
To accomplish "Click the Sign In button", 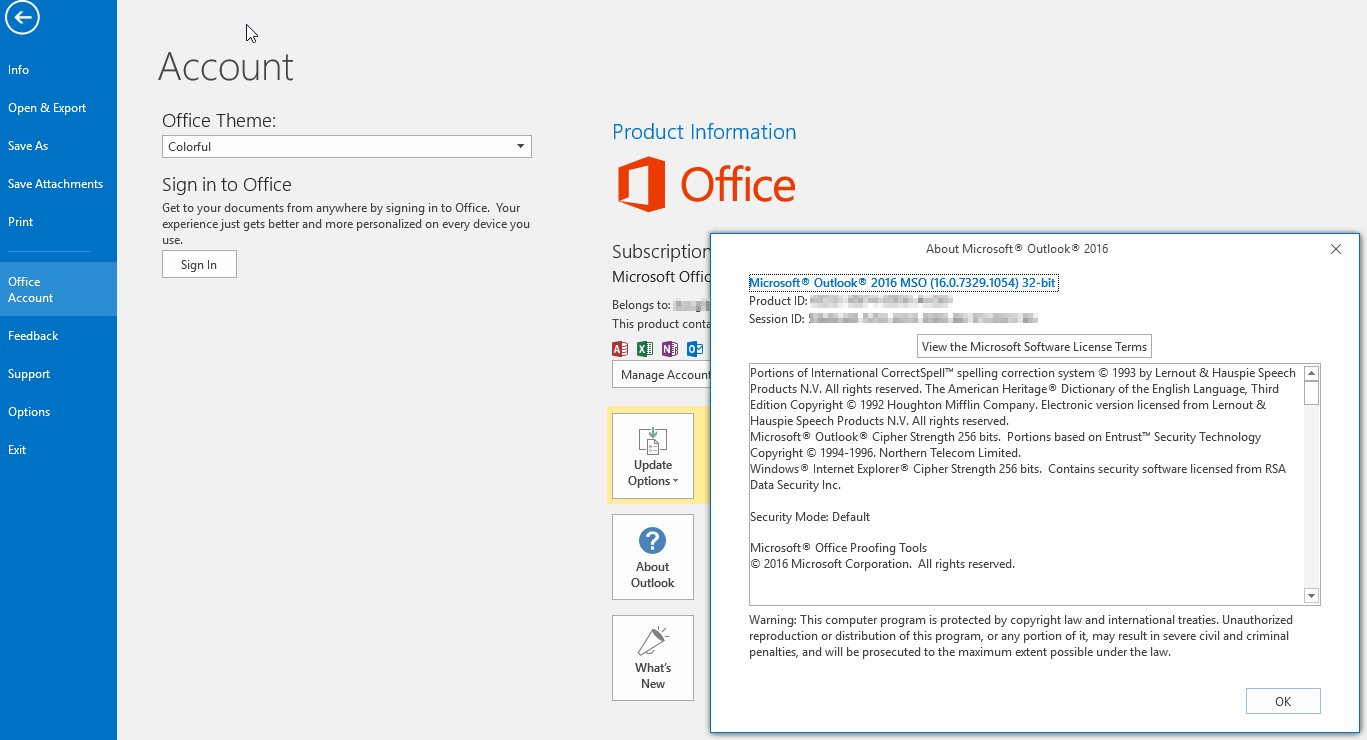I will (x=199, y=264).
